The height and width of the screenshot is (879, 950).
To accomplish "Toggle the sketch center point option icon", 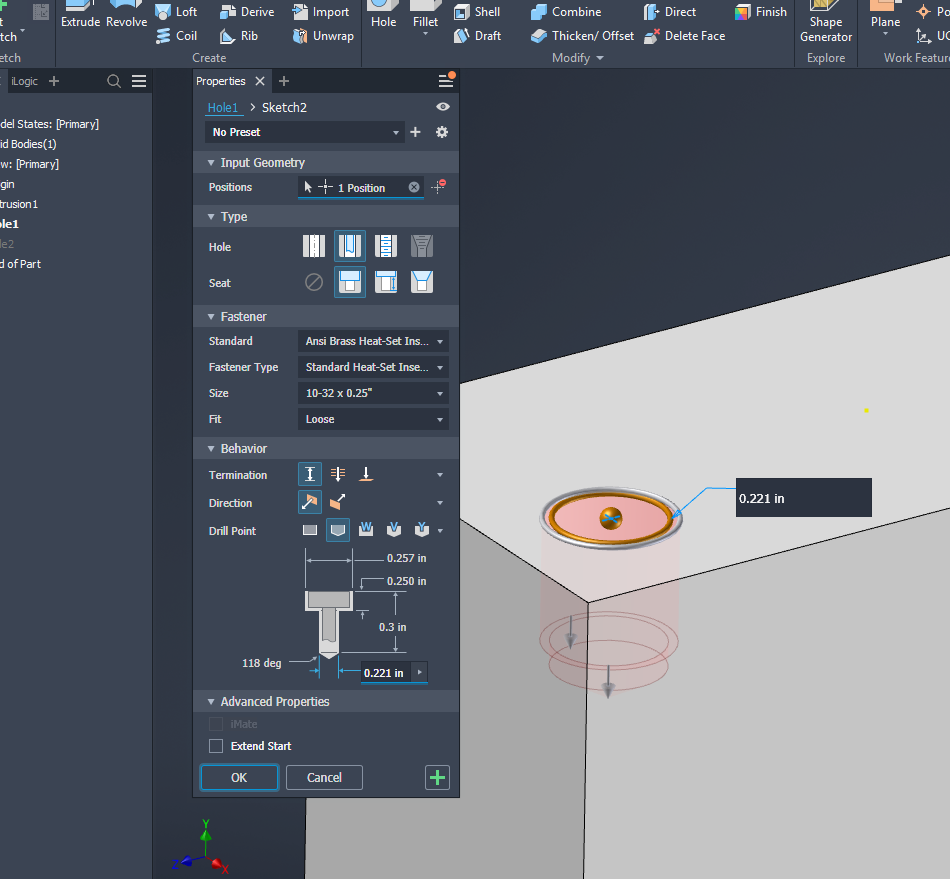I will 439,187.
